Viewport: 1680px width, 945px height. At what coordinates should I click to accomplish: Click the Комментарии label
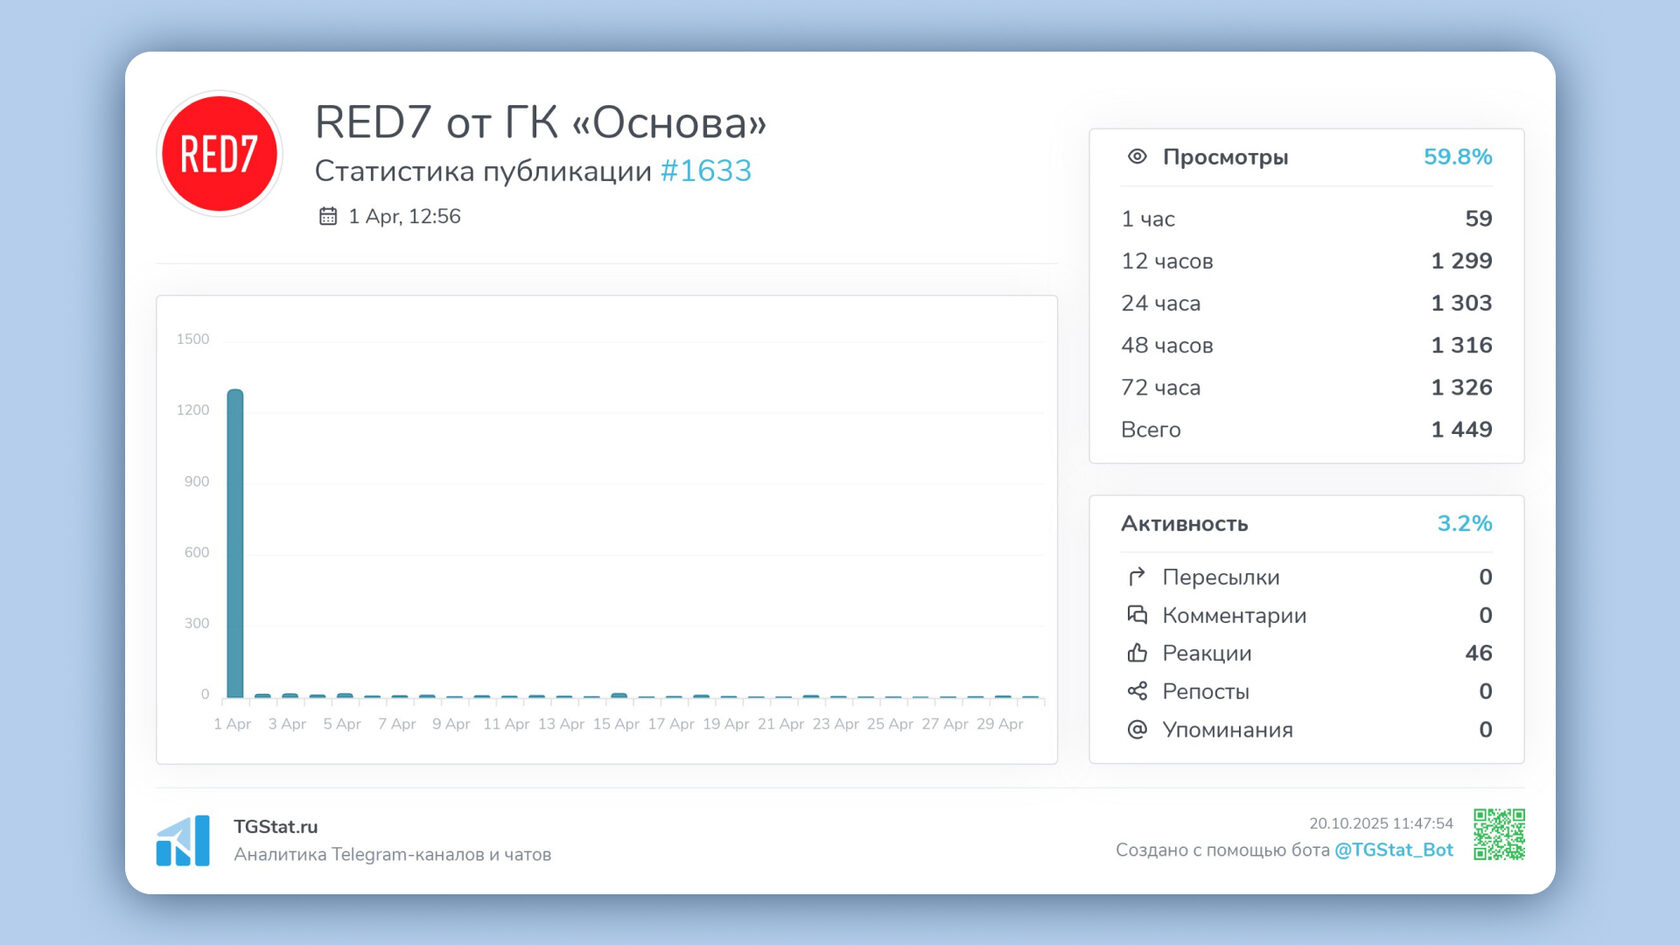click(x=1235, y=615)
